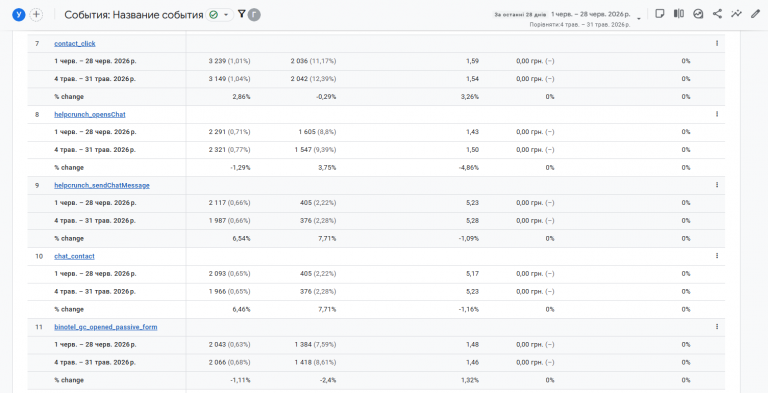Viewport: 768px width, 393px height.
Task: Select event count 3 239 for contact_click
Action: (x=217, y=61)
